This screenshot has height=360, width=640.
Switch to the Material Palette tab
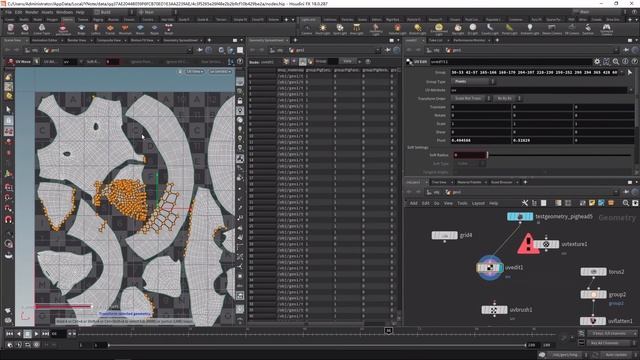(x=469, y=182)
